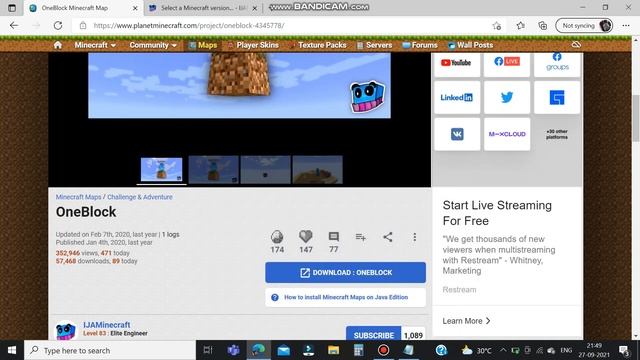The height and width of the screenshot is (360, 640).
Task: Open the Favorites list icon
Action: point(520,26)
